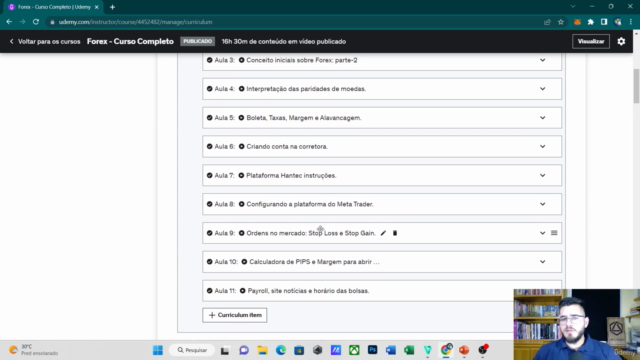
Task: Click the Aula 7 Plataforma Hantec title
Action: pos(291,176)
